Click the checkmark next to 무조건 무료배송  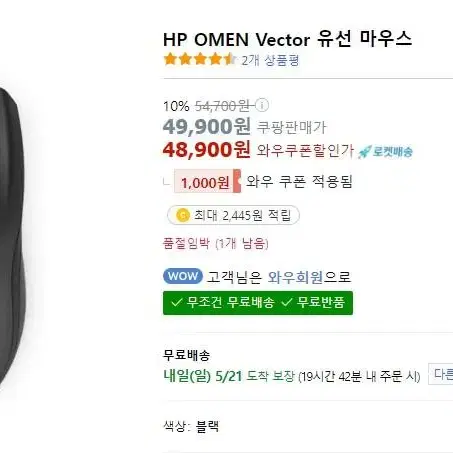(176, 303)
